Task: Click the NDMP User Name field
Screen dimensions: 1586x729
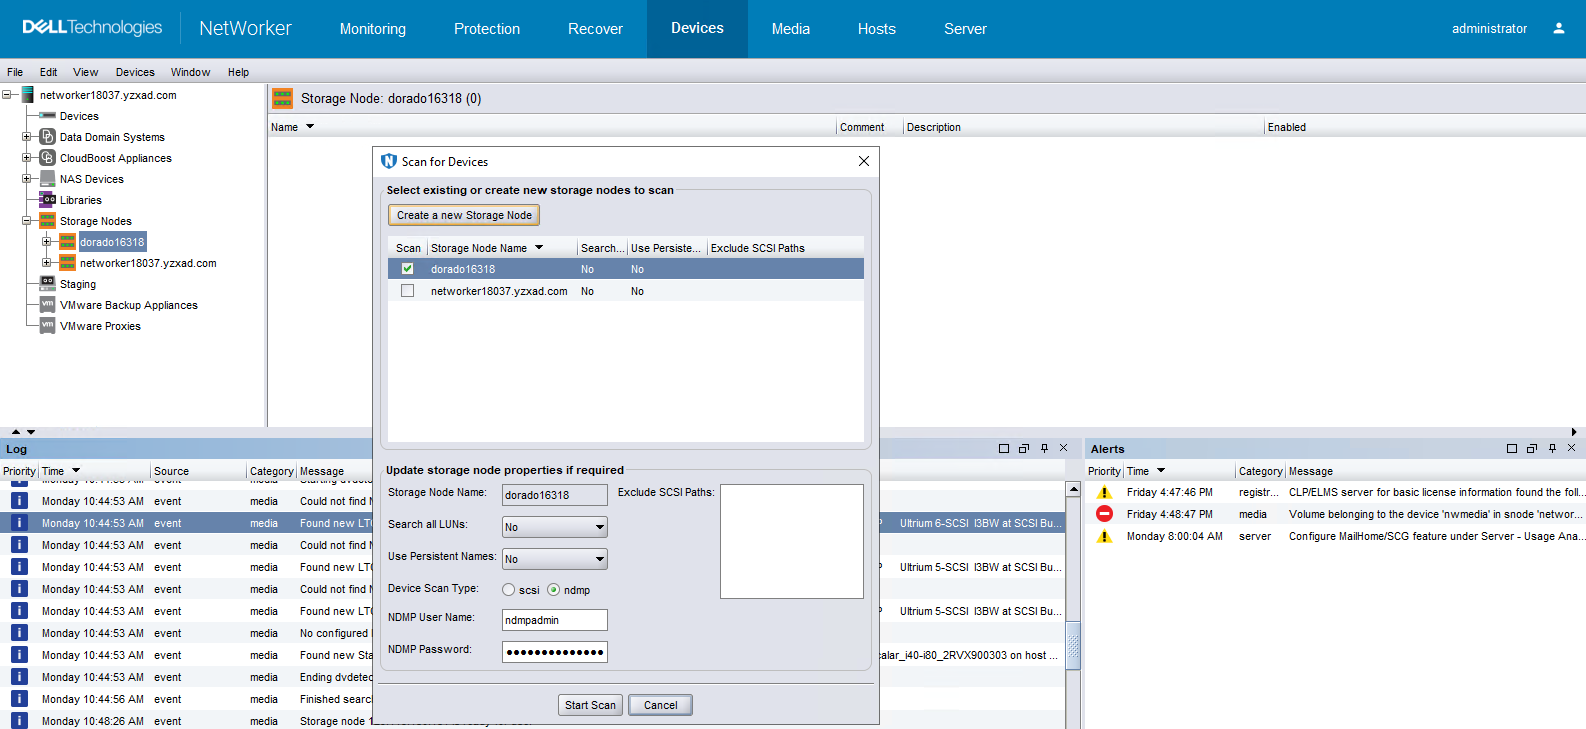Action: [555, 620]
